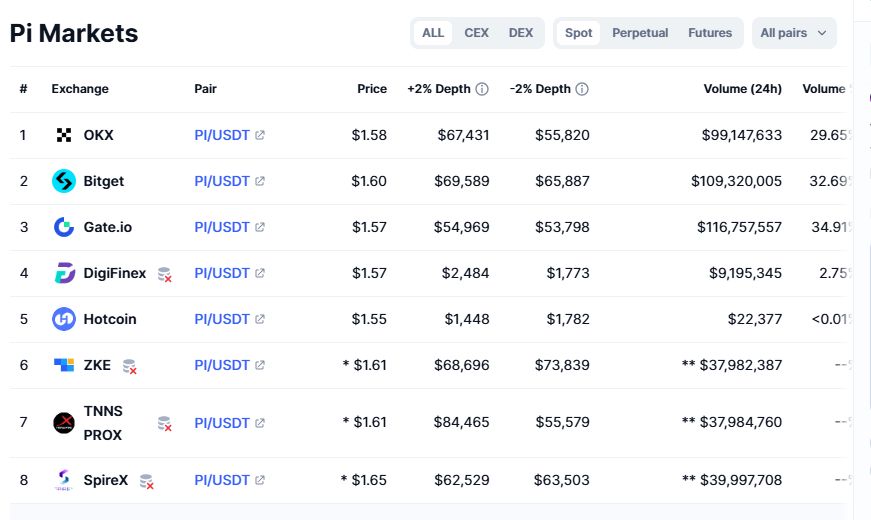
Task: Open the TNNS PROX PI/USDT pair link
Action: pyautogui.click(x=222, y=423)
